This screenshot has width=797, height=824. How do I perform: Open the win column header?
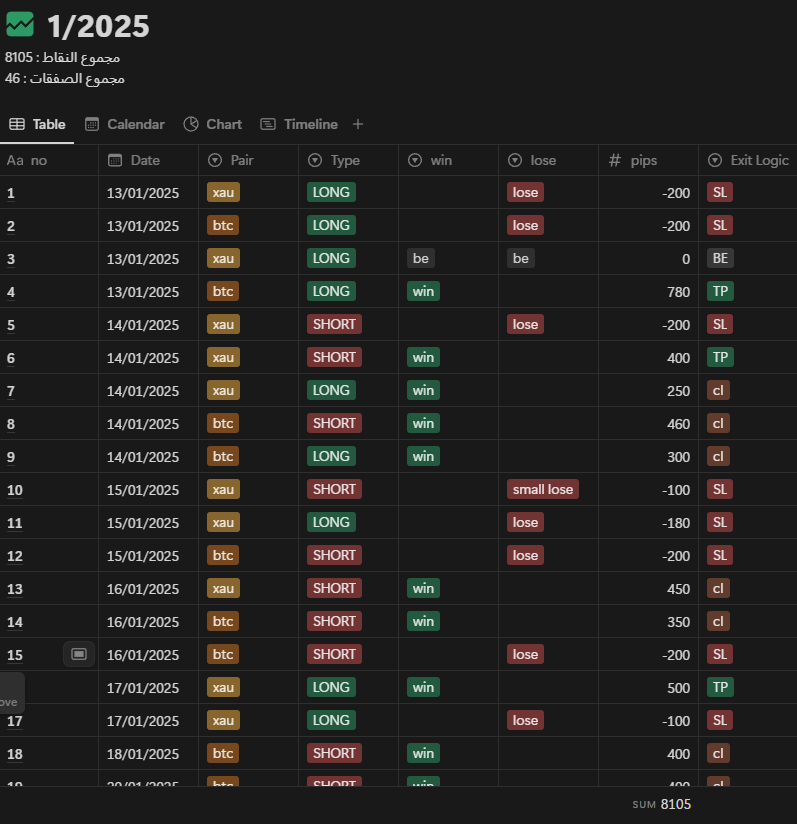tap(440, 160)
